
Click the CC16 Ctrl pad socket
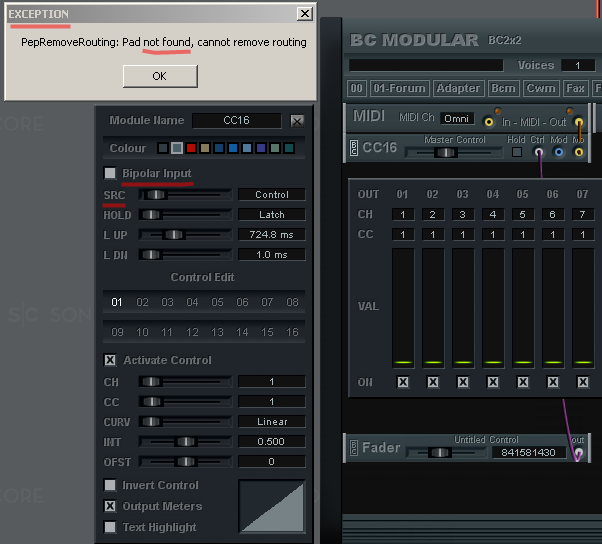tap(540, 152)
